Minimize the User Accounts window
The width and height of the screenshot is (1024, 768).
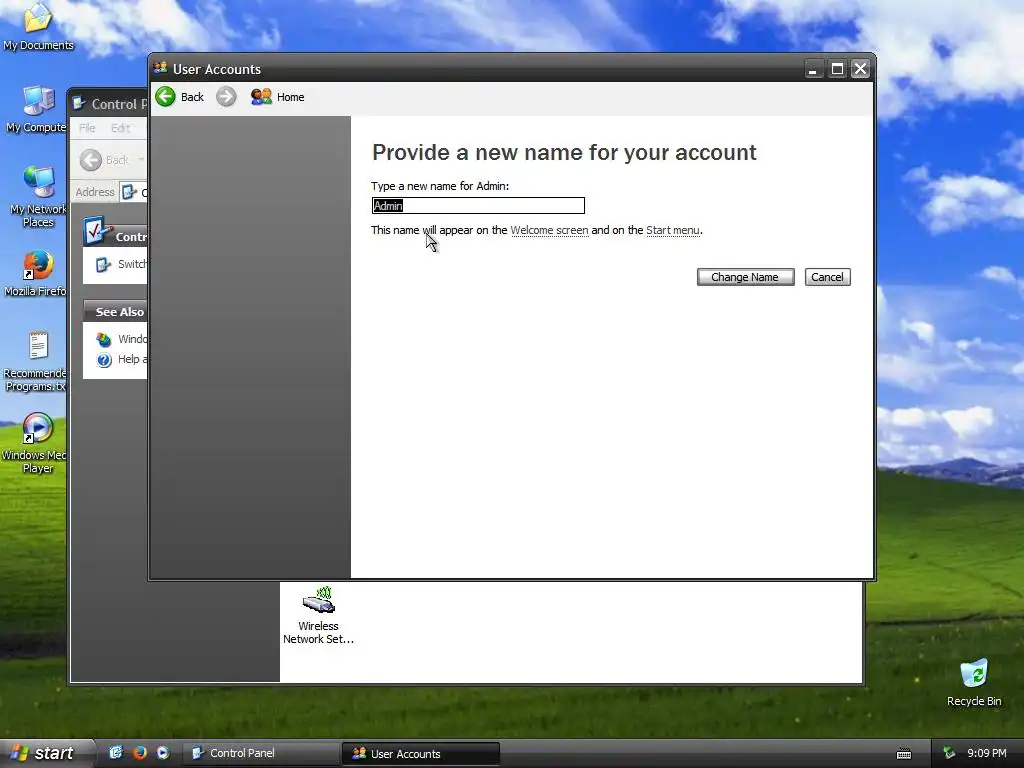[813, 69]
